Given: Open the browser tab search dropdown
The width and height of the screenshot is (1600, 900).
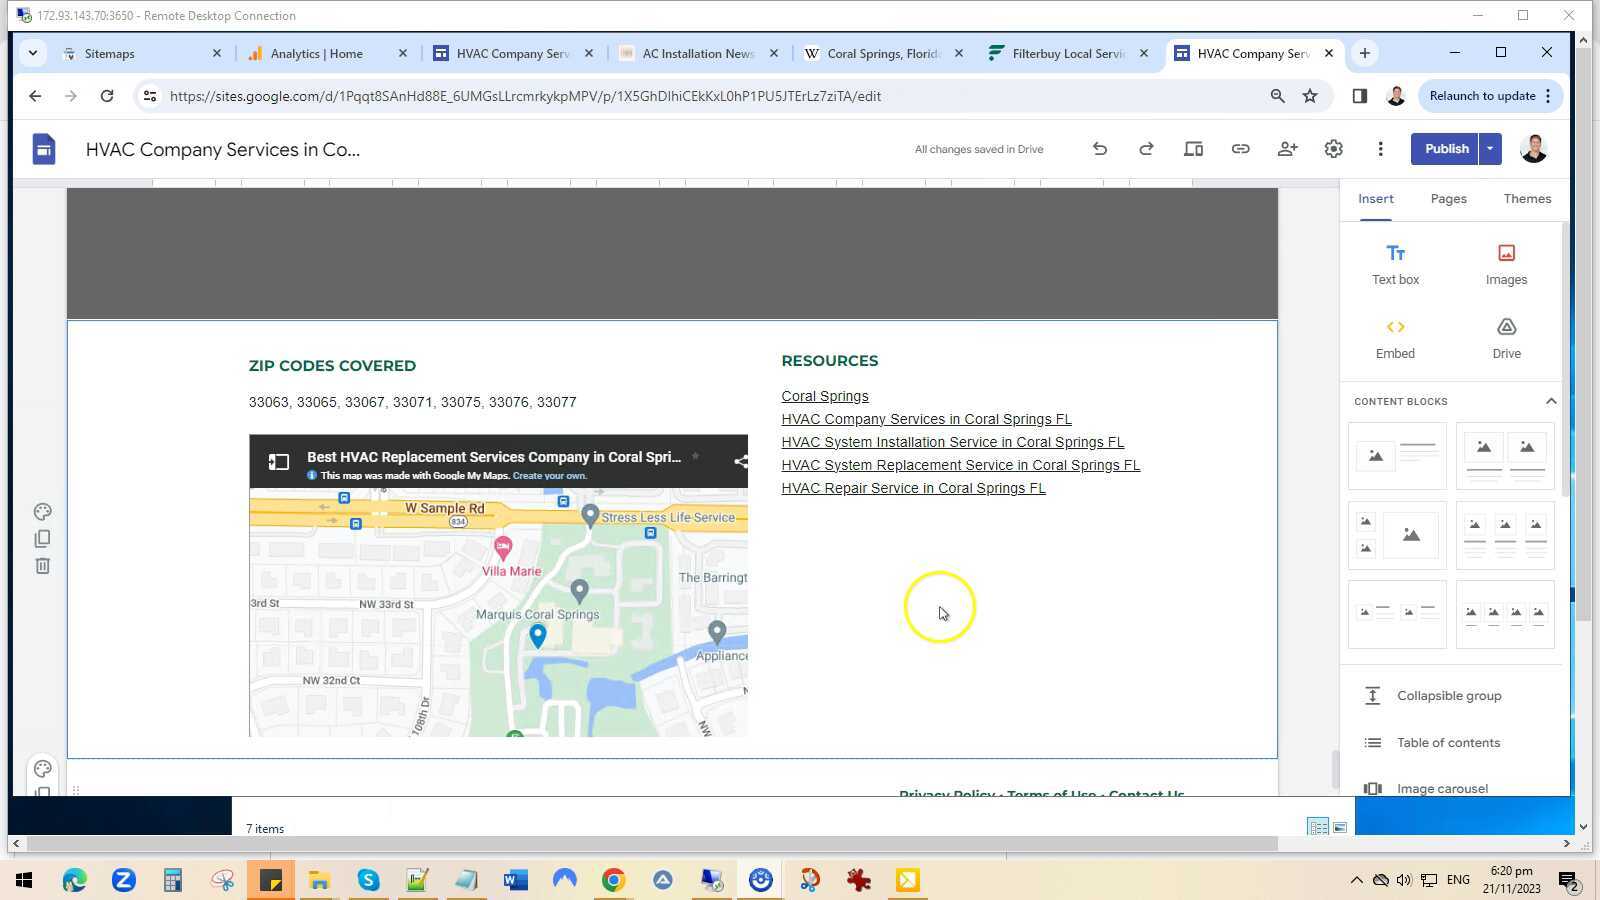Looking at the screenshot, I should pos(32,53).
